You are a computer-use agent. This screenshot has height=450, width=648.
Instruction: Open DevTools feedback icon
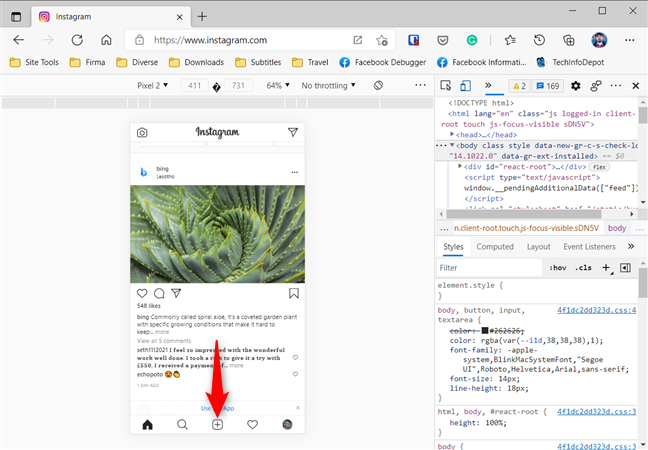pyautogui.click(x=596, y=86)
